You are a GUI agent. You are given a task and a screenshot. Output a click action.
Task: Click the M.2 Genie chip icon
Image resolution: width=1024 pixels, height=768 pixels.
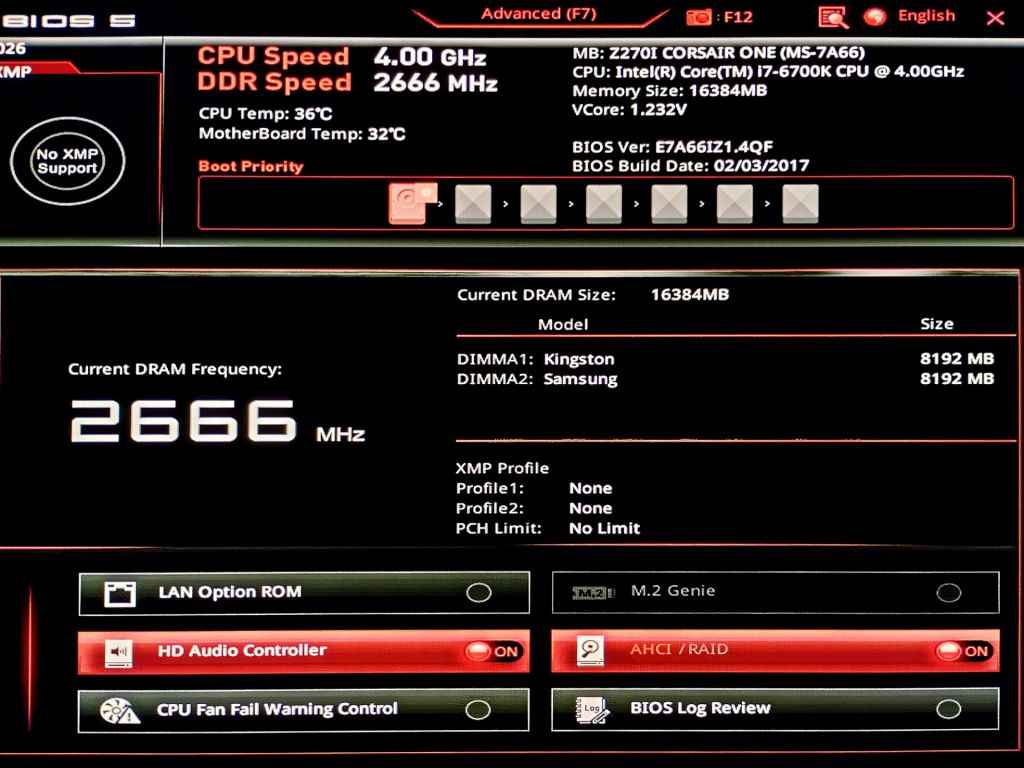coord(593,592)
